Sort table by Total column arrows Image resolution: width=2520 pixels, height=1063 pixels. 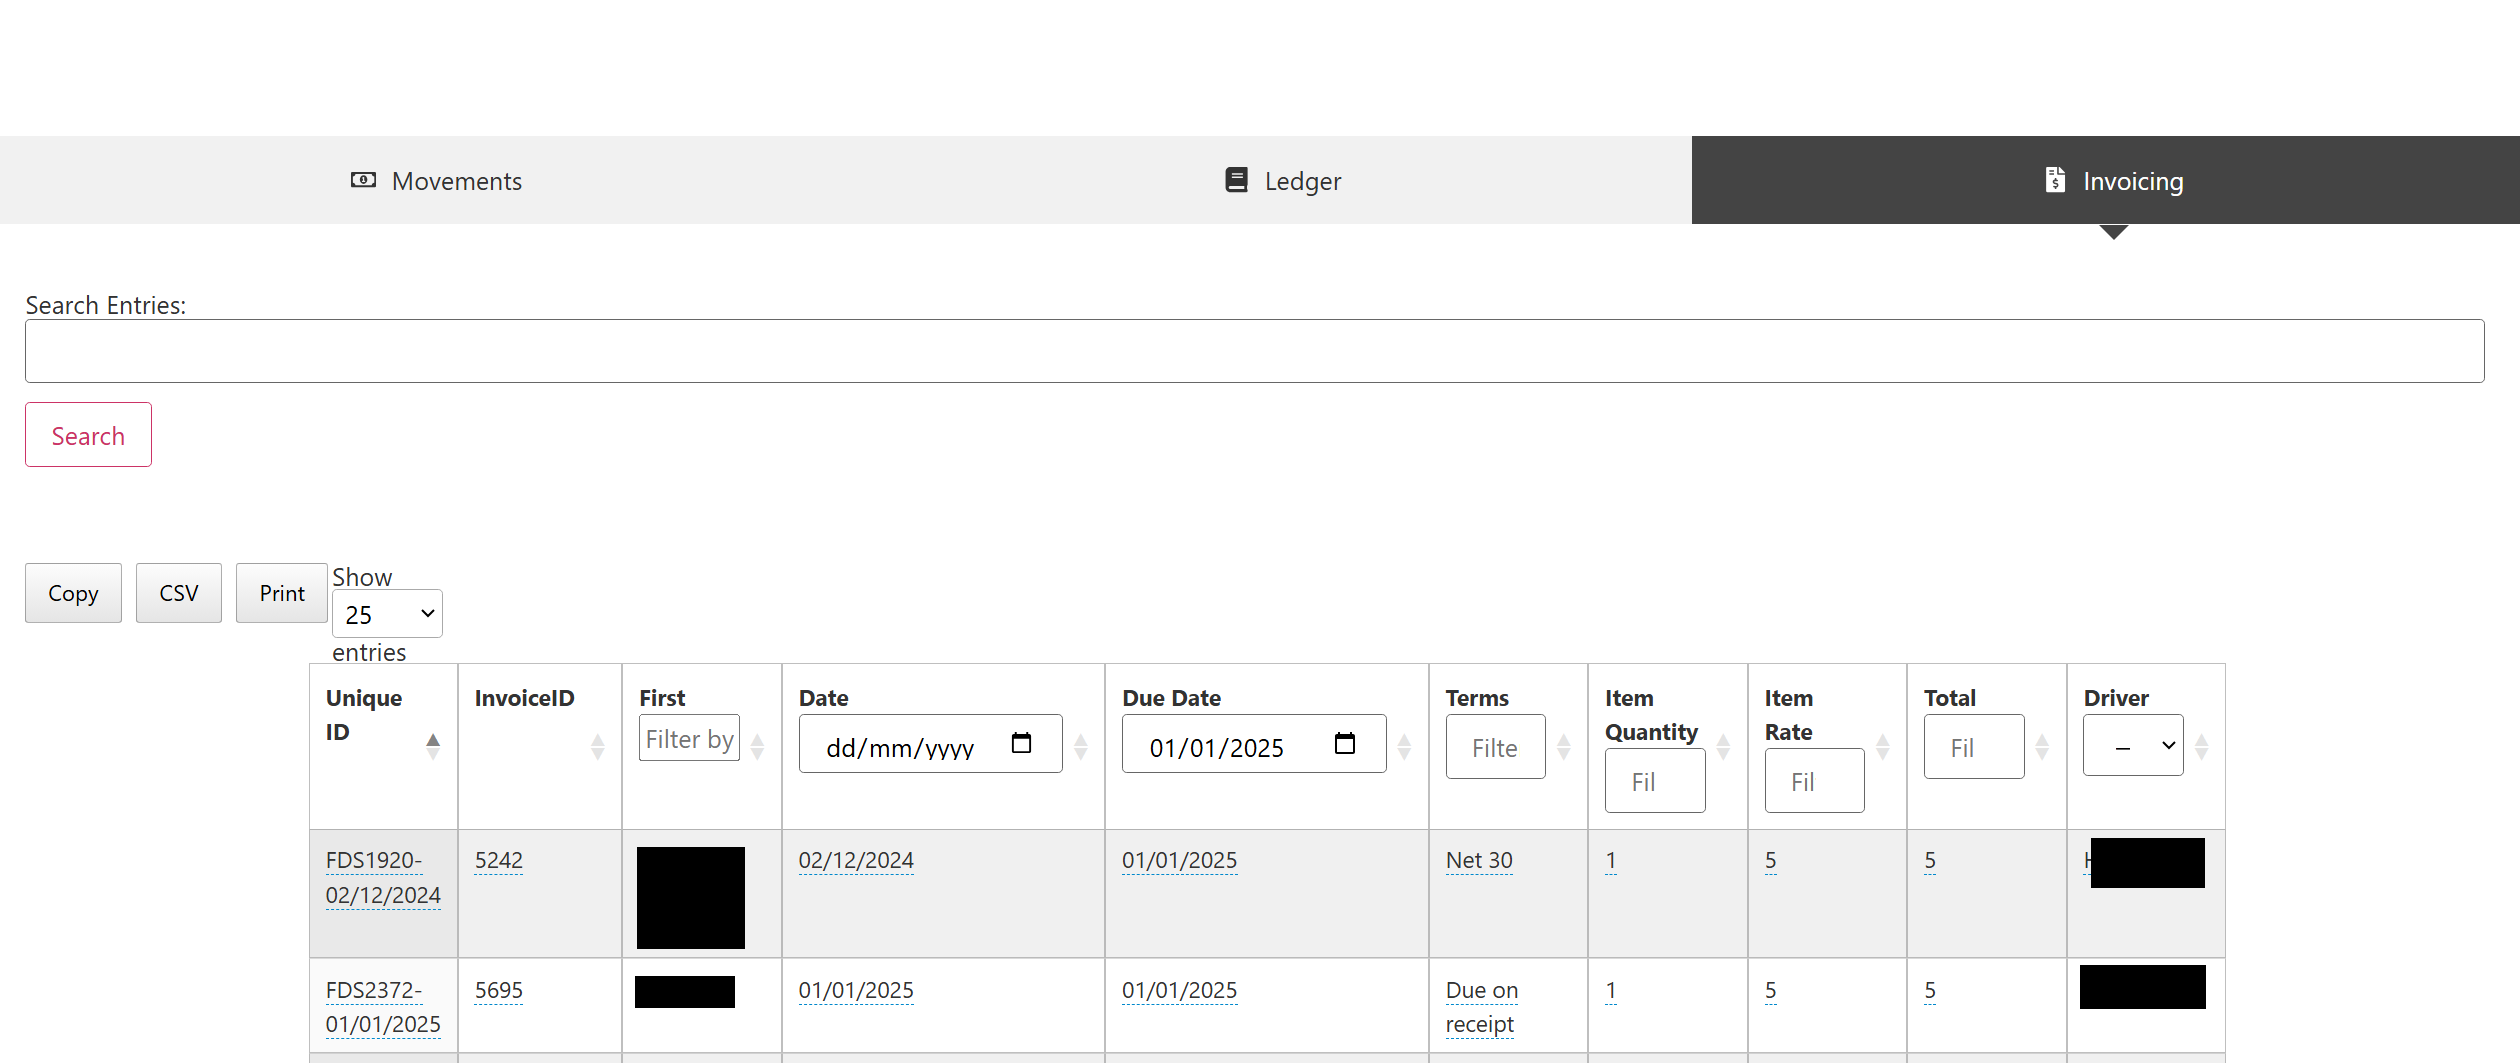[x=2042, y=746]
